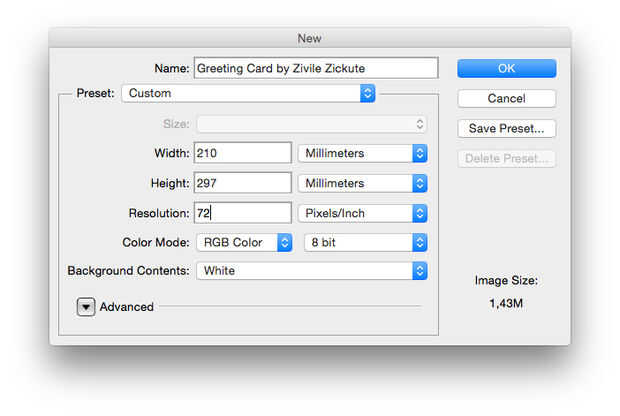
Task: Click the Resolution value field
Action: click(x=243, y=213)
